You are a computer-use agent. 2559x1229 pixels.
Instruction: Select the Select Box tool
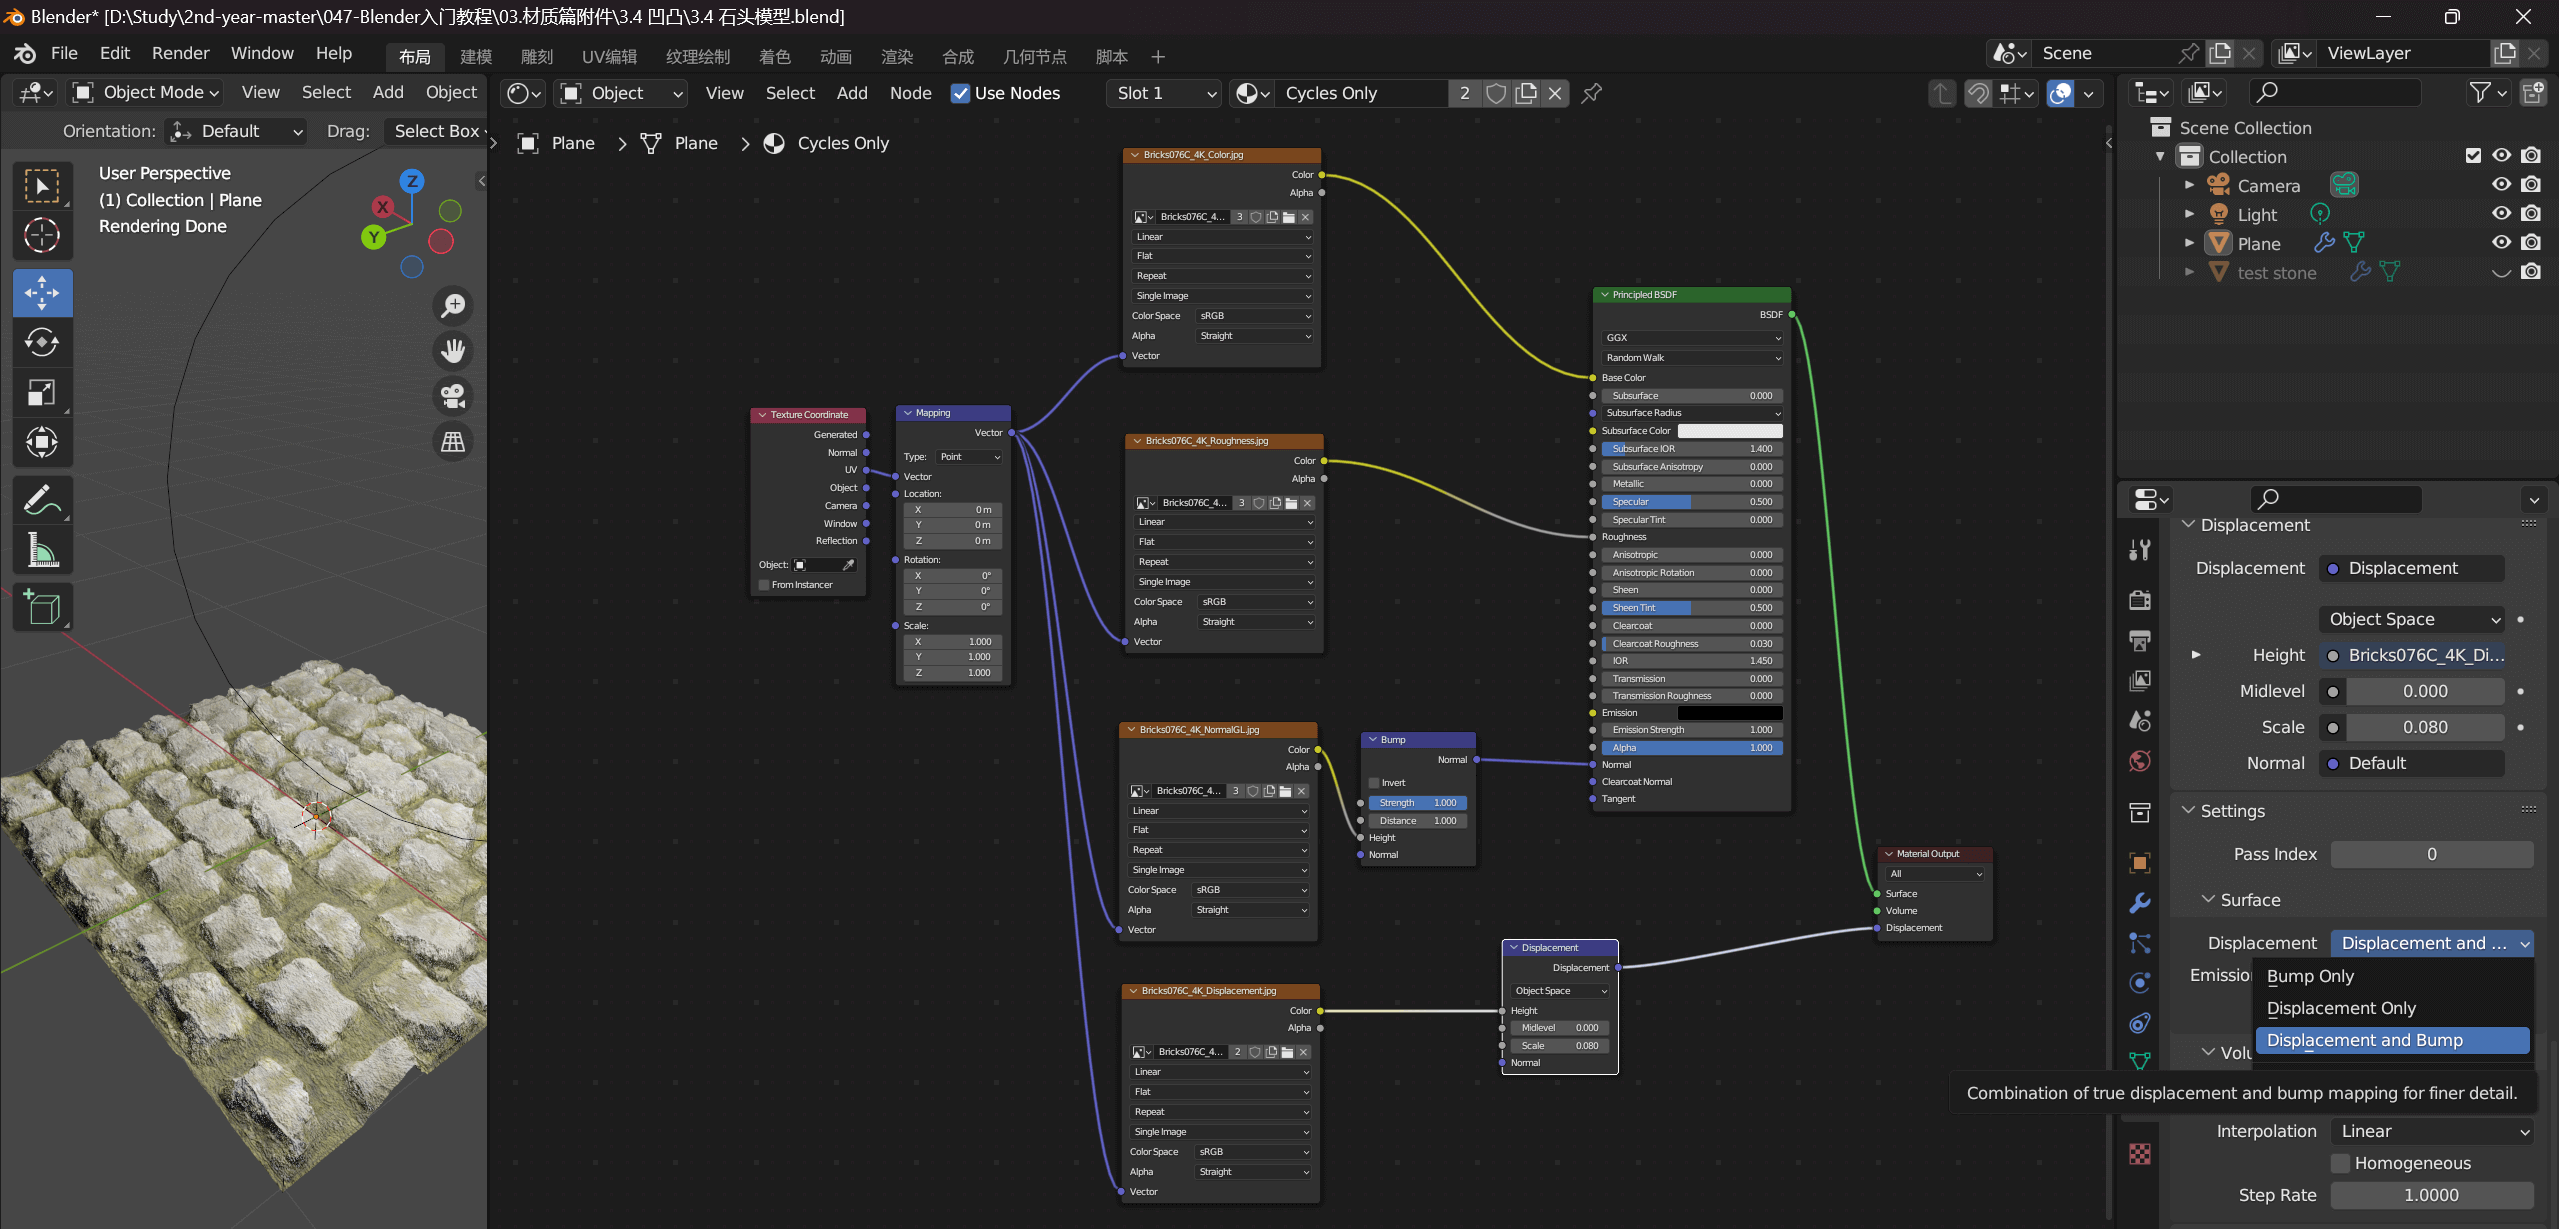[x=42, y=186]
